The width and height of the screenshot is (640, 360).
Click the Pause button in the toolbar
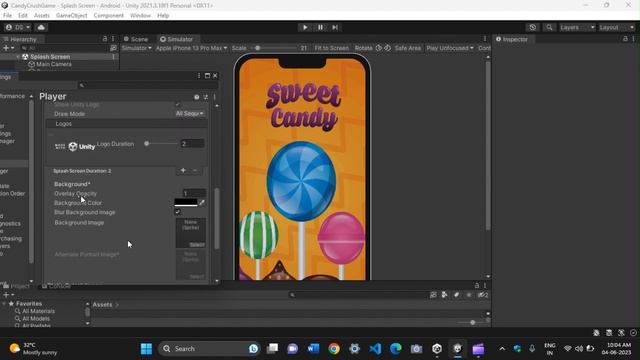pos(320,27)
